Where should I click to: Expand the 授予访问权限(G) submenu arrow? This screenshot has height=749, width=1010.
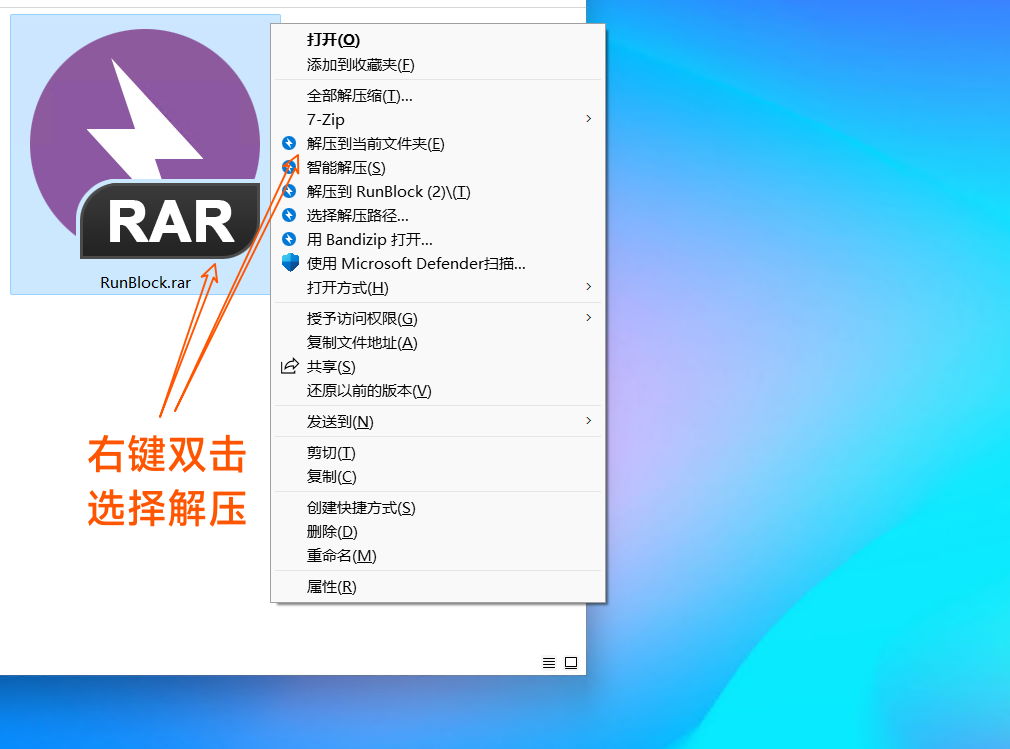(589, 318)
